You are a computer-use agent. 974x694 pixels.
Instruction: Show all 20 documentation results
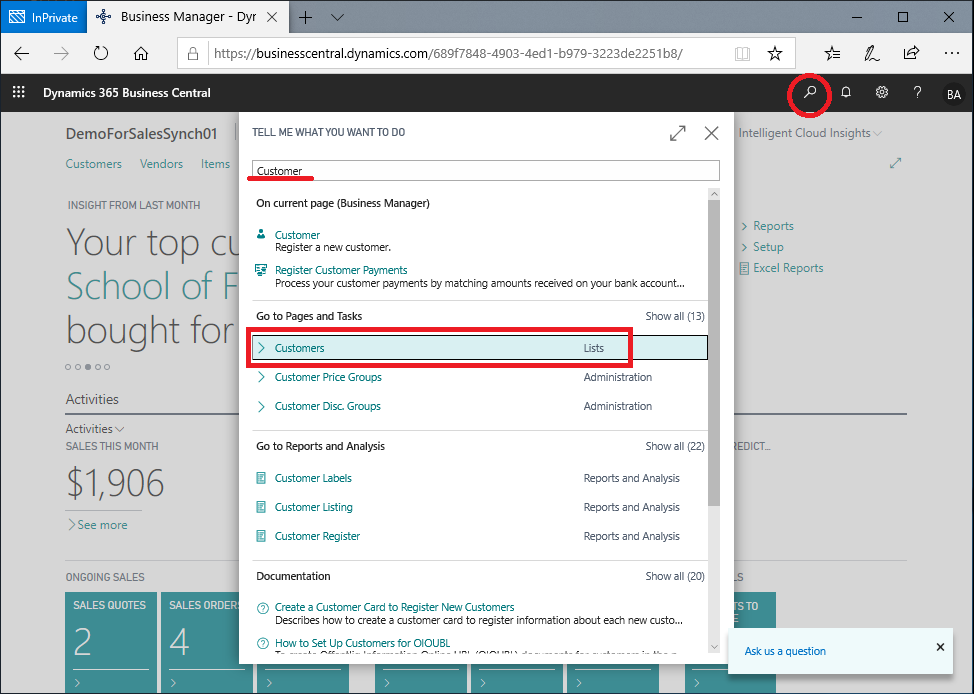click(x=675, y=576)
